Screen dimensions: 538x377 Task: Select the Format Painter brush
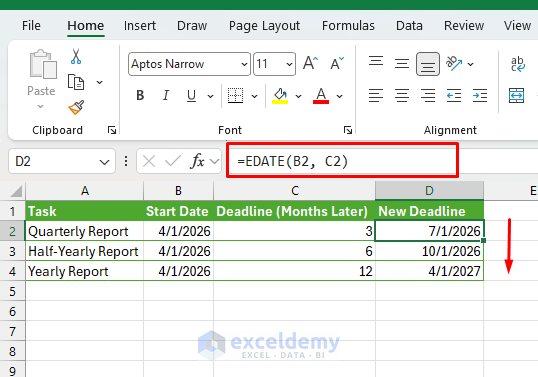[x=76, y=107]
